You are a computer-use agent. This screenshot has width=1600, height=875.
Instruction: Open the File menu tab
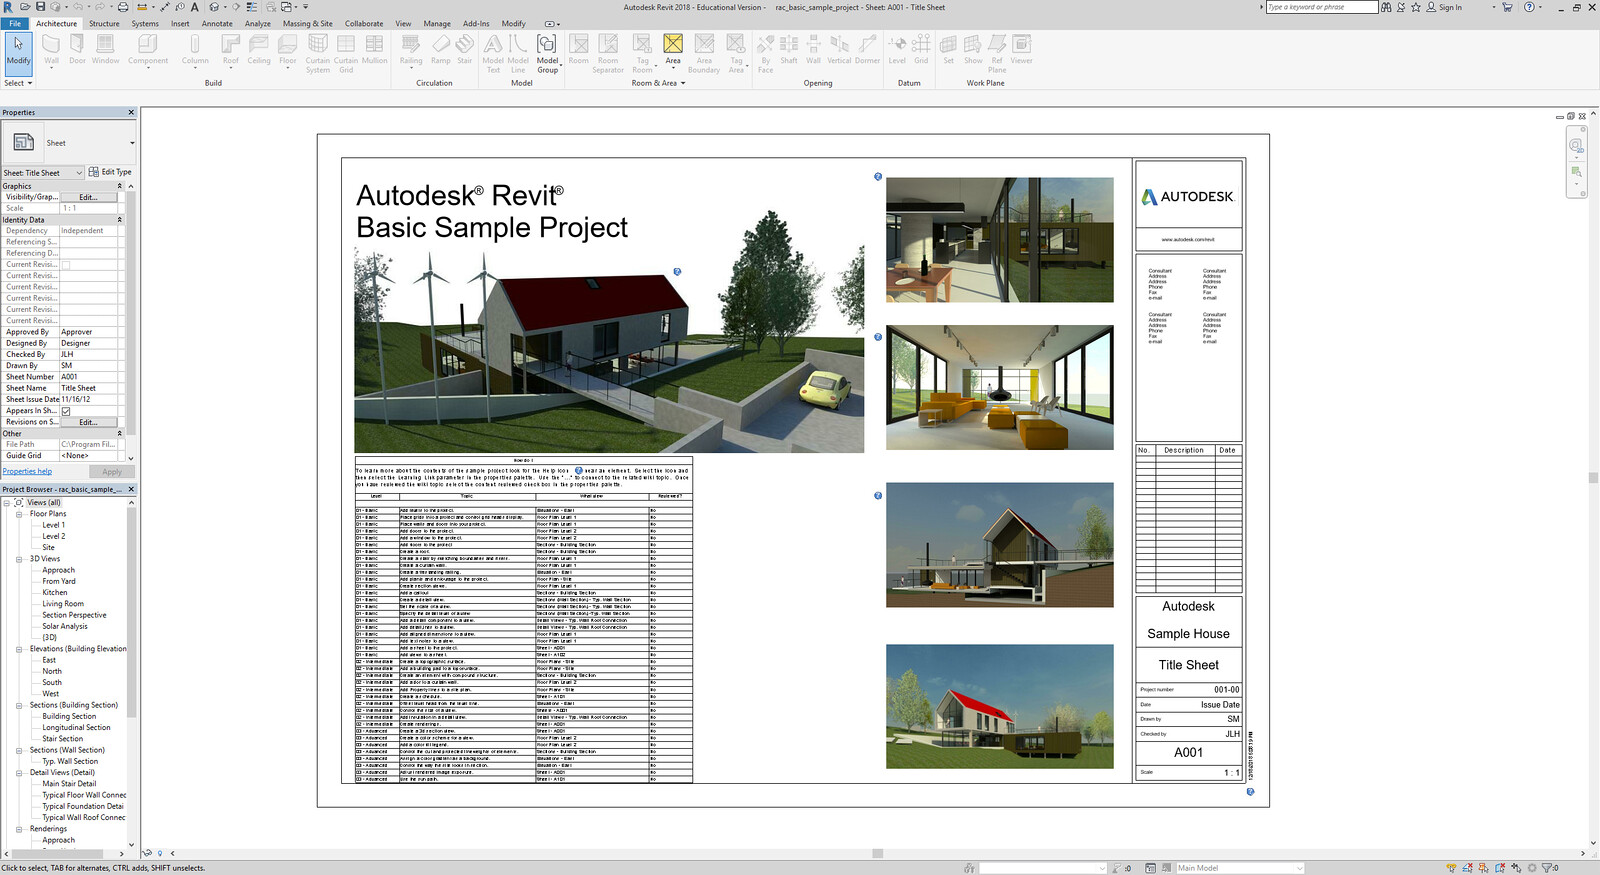15,23
